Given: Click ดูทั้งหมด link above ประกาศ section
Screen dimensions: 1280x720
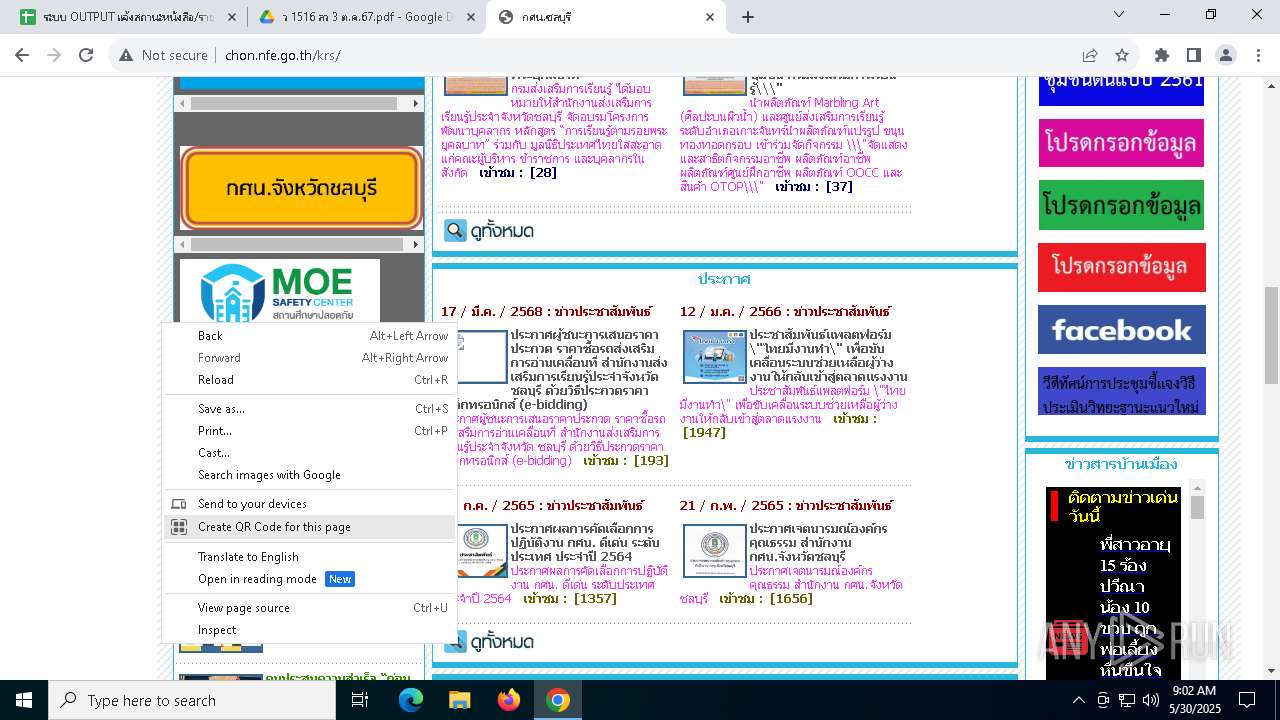Looking at the screenshot, I should point(489,231).
